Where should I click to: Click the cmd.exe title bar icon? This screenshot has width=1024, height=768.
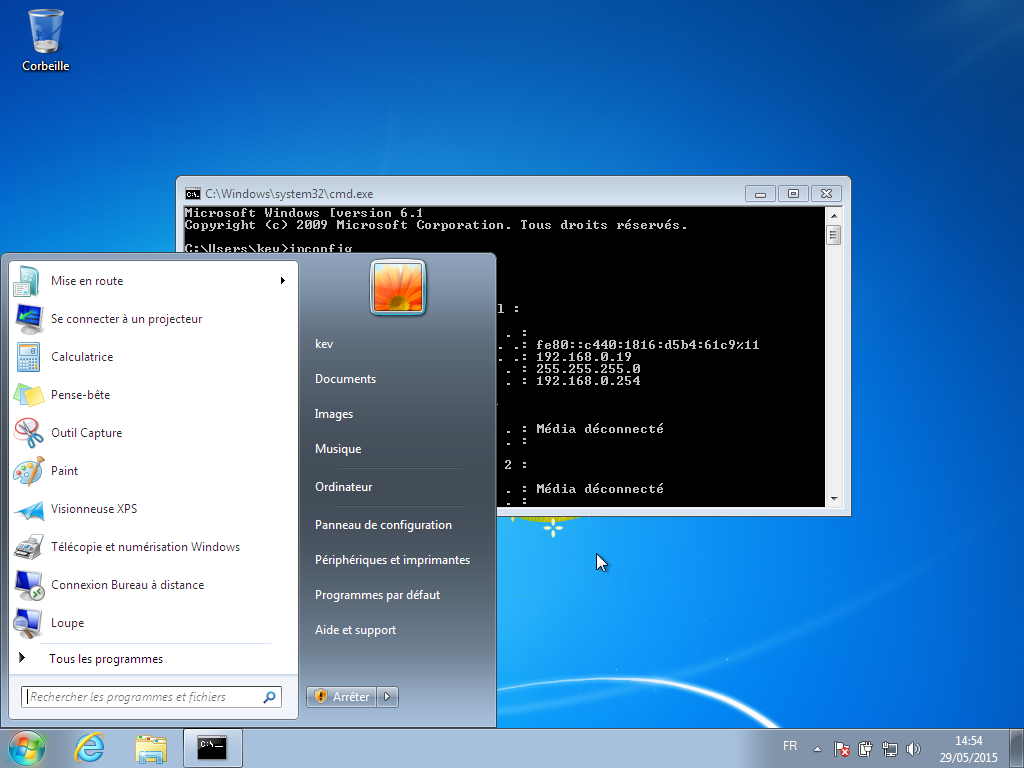coord(193,194)
